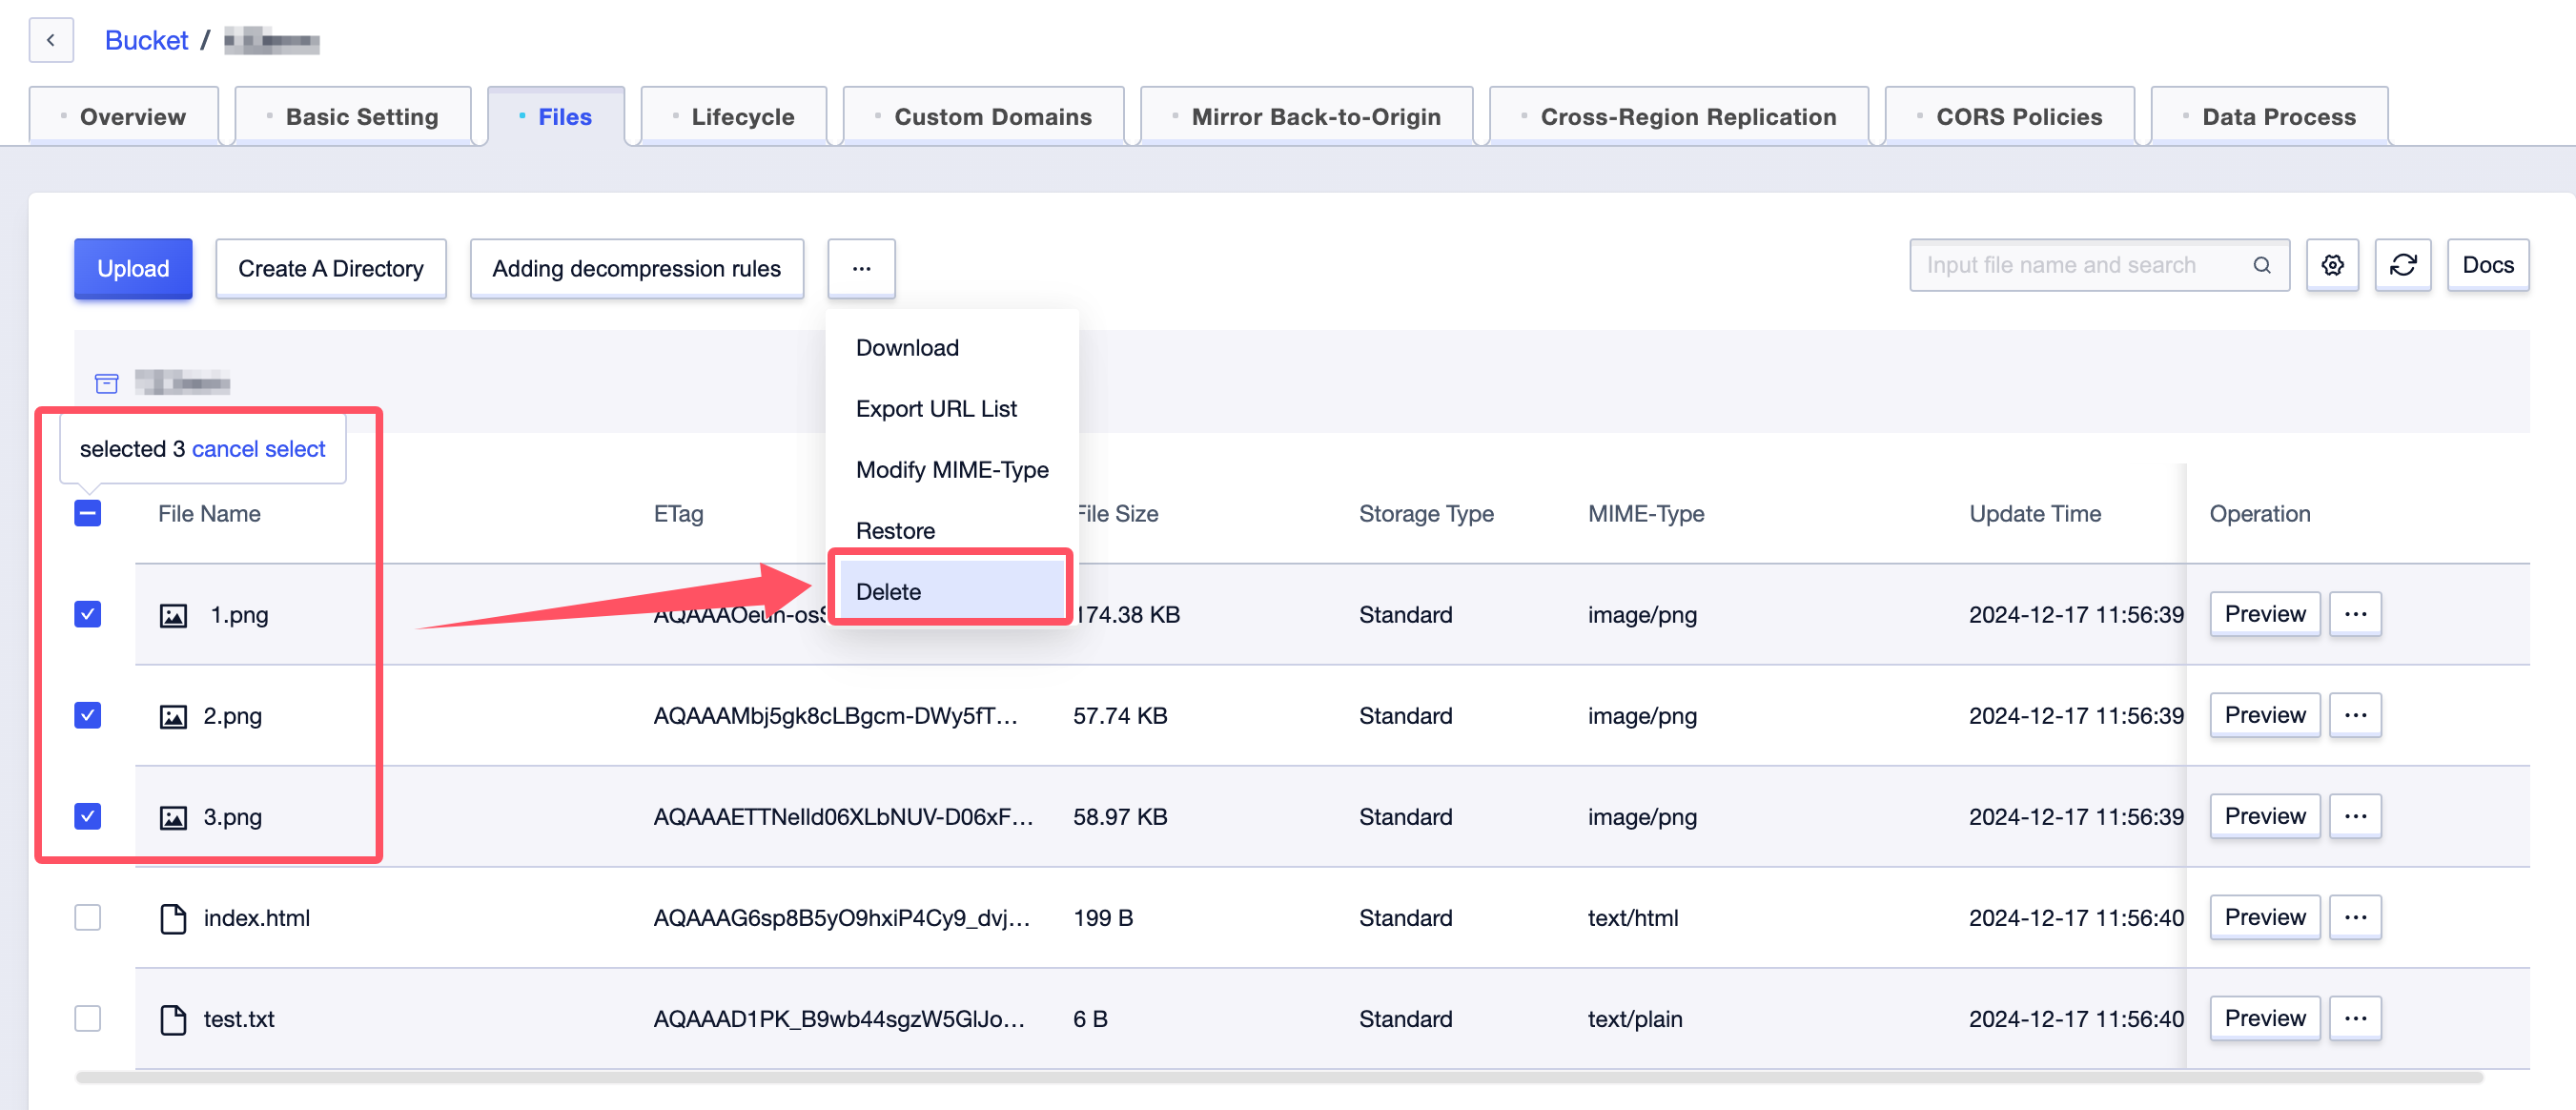
Task: Click the test.txt file name
Action: click(x=239, y=1019)
